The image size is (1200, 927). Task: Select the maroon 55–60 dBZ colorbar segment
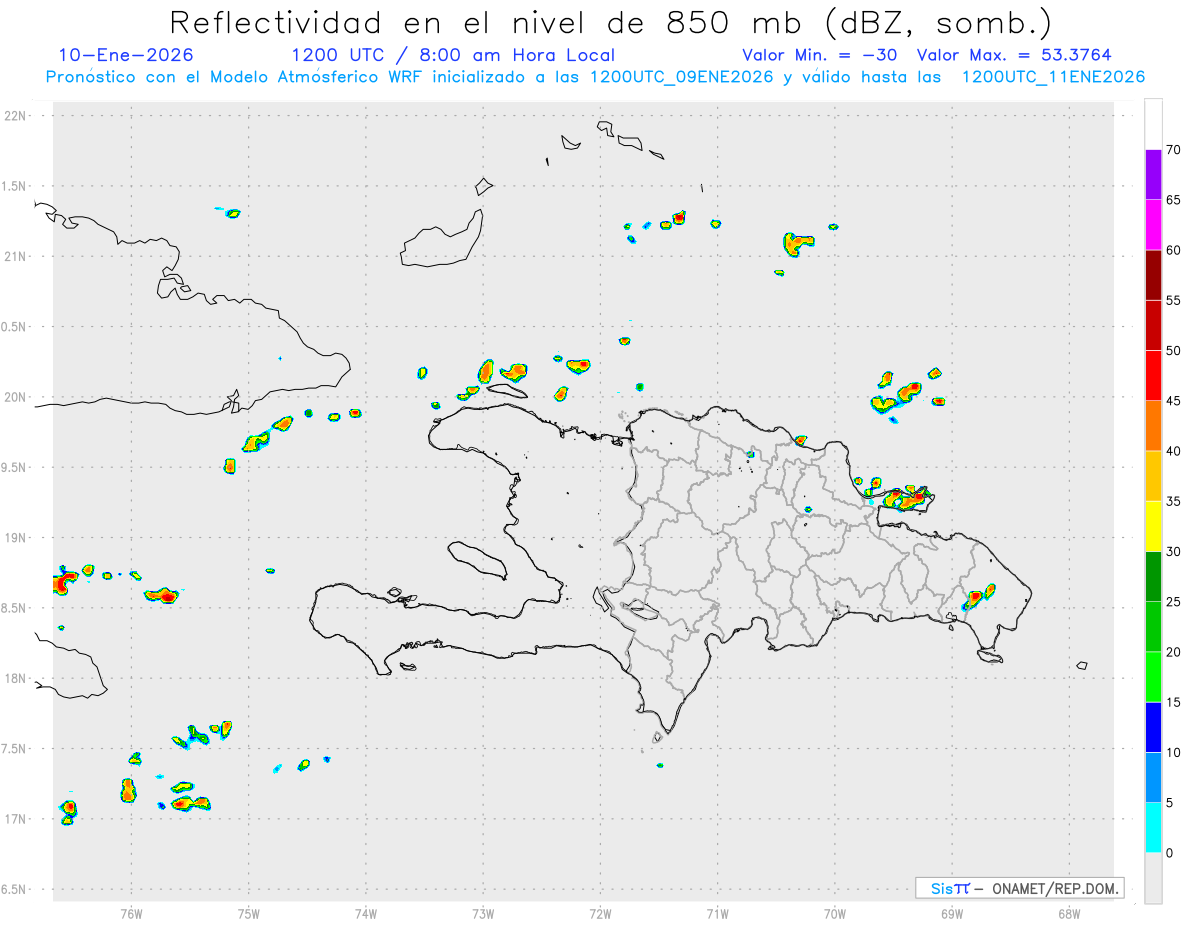pos(1153,275)
